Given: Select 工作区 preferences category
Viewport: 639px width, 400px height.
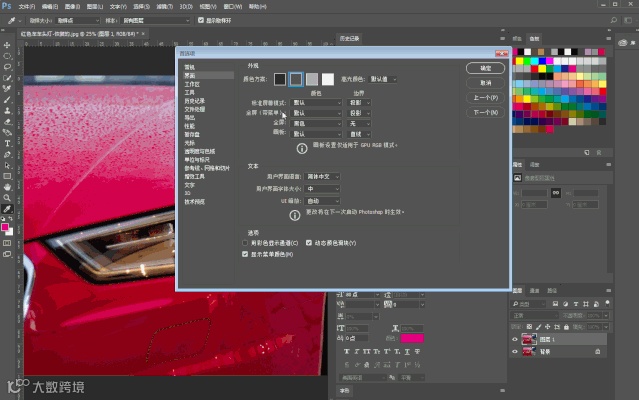Looking at the screenshot, I should (x=192, y=84).
